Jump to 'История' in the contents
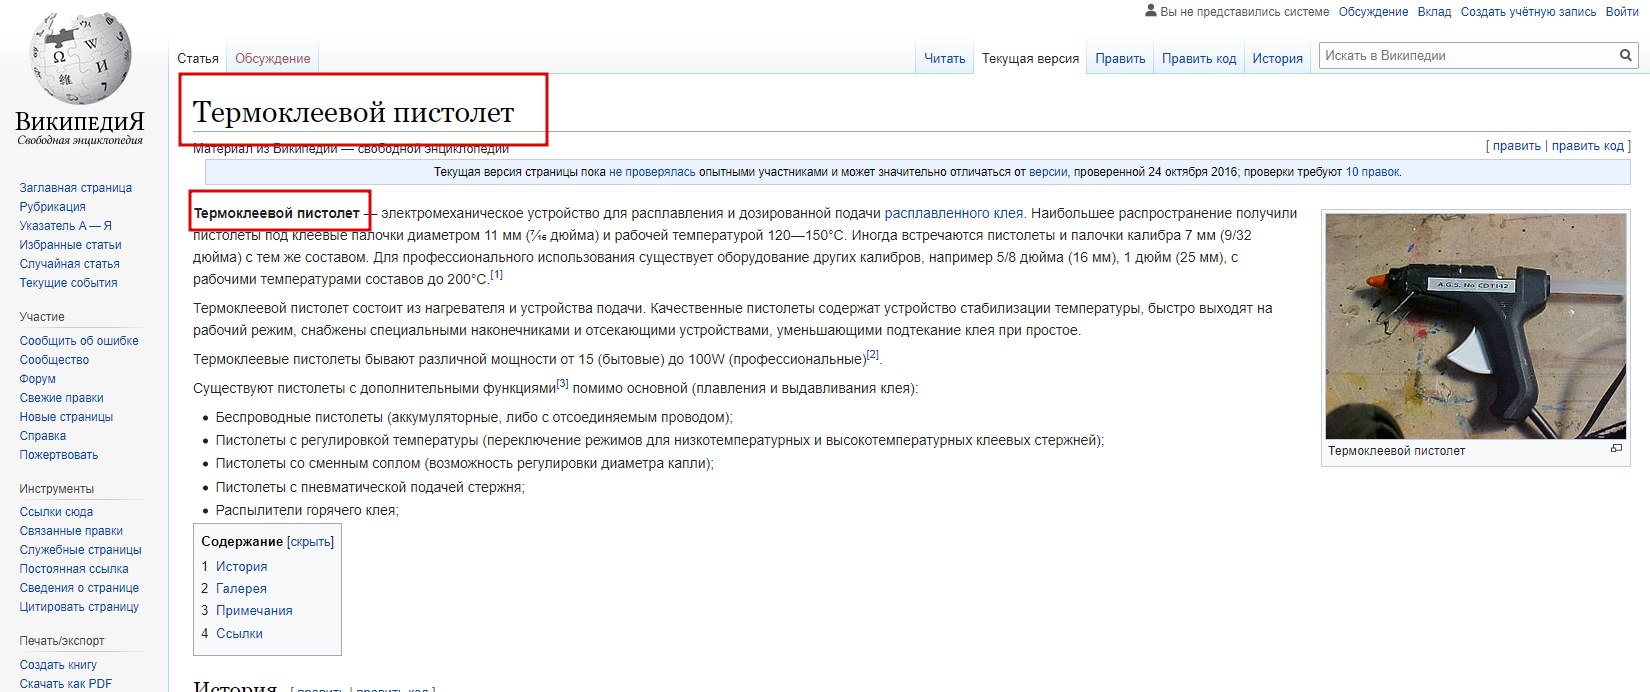 point(241,566)
